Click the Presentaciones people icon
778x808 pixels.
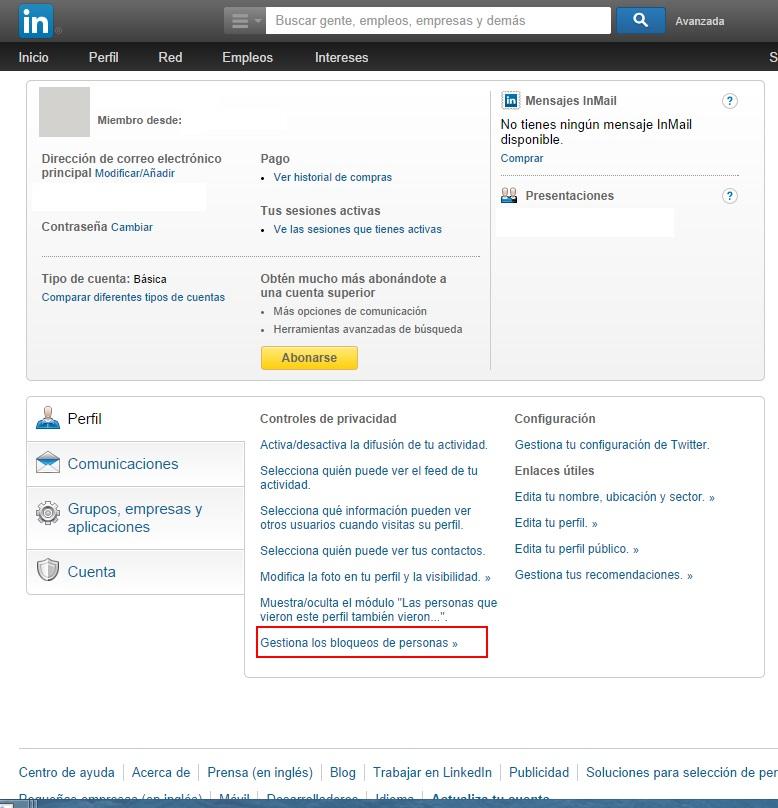point(509,196)
